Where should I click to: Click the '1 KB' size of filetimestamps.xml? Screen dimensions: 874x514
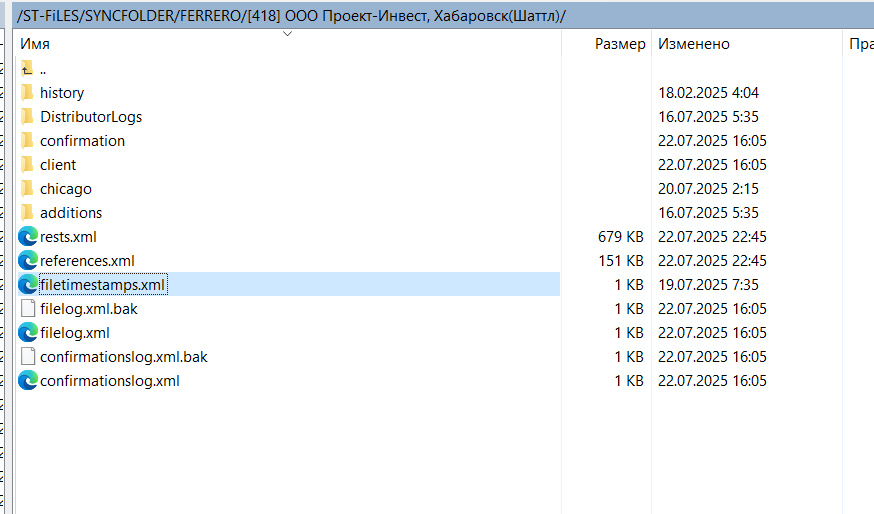(629, 284)
